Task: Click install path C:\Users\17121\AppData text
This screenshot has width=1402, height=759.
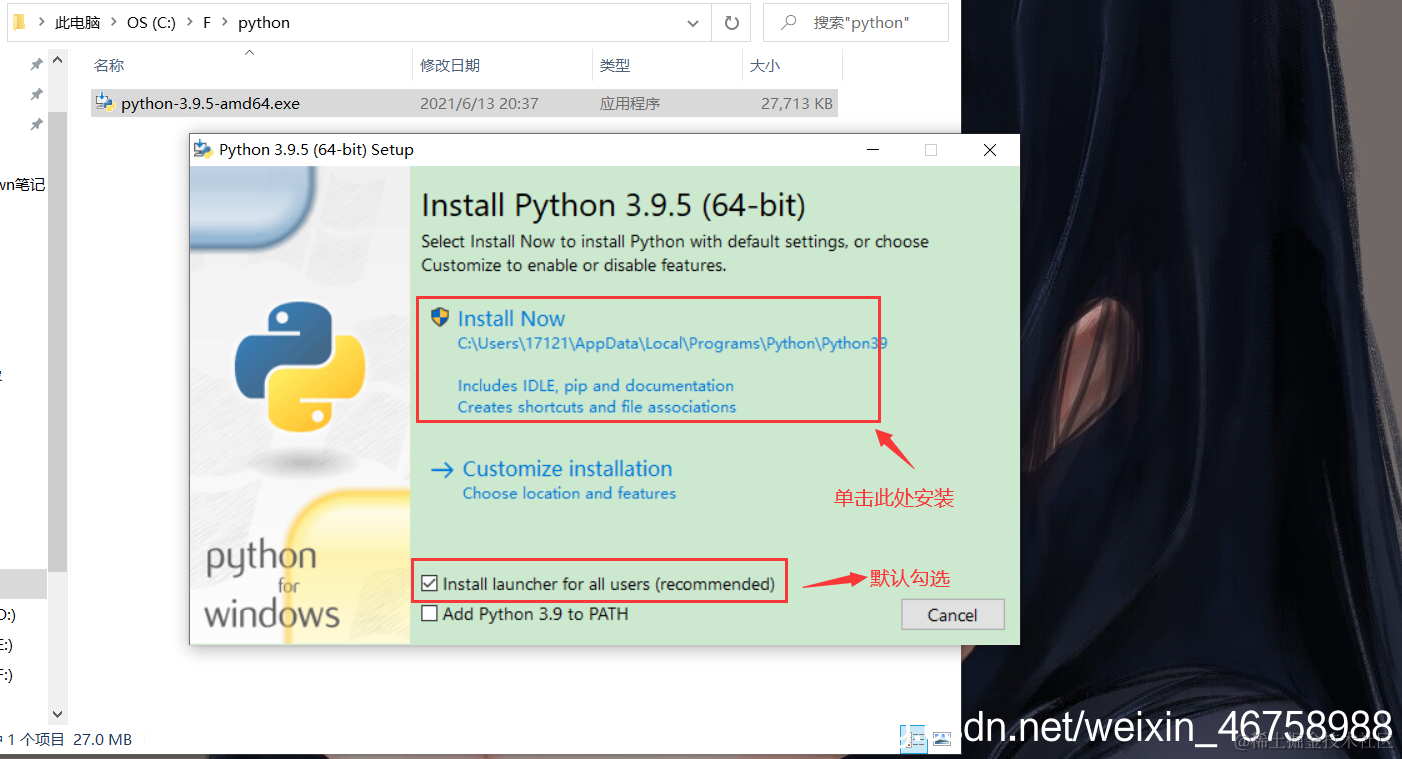Action: coord(672,343)
